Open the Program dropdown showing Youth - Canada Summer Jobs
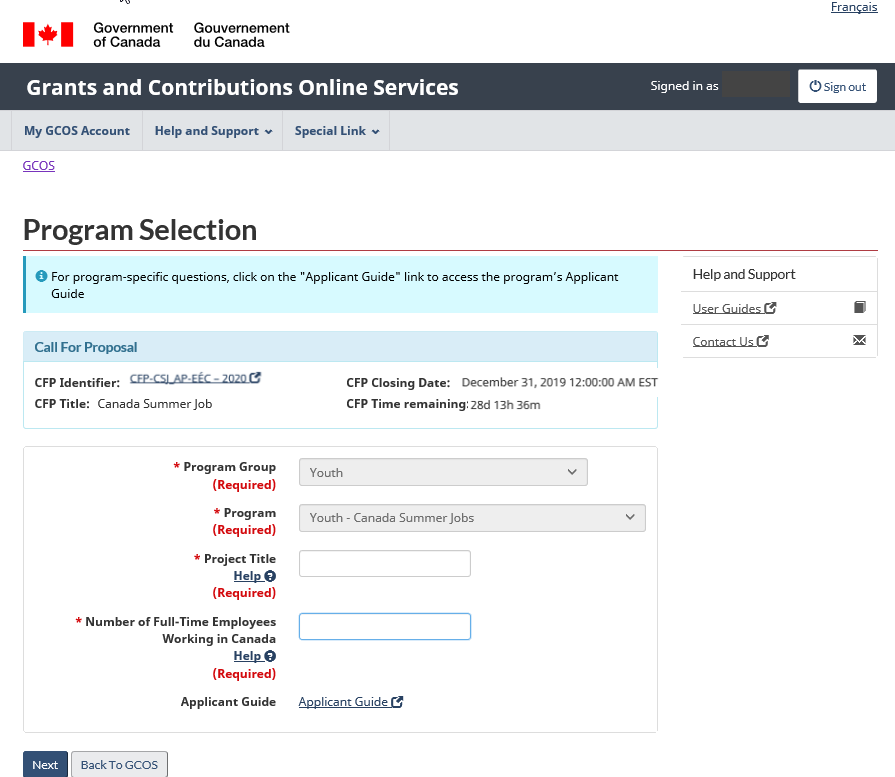895x777 pixels. 472,518
